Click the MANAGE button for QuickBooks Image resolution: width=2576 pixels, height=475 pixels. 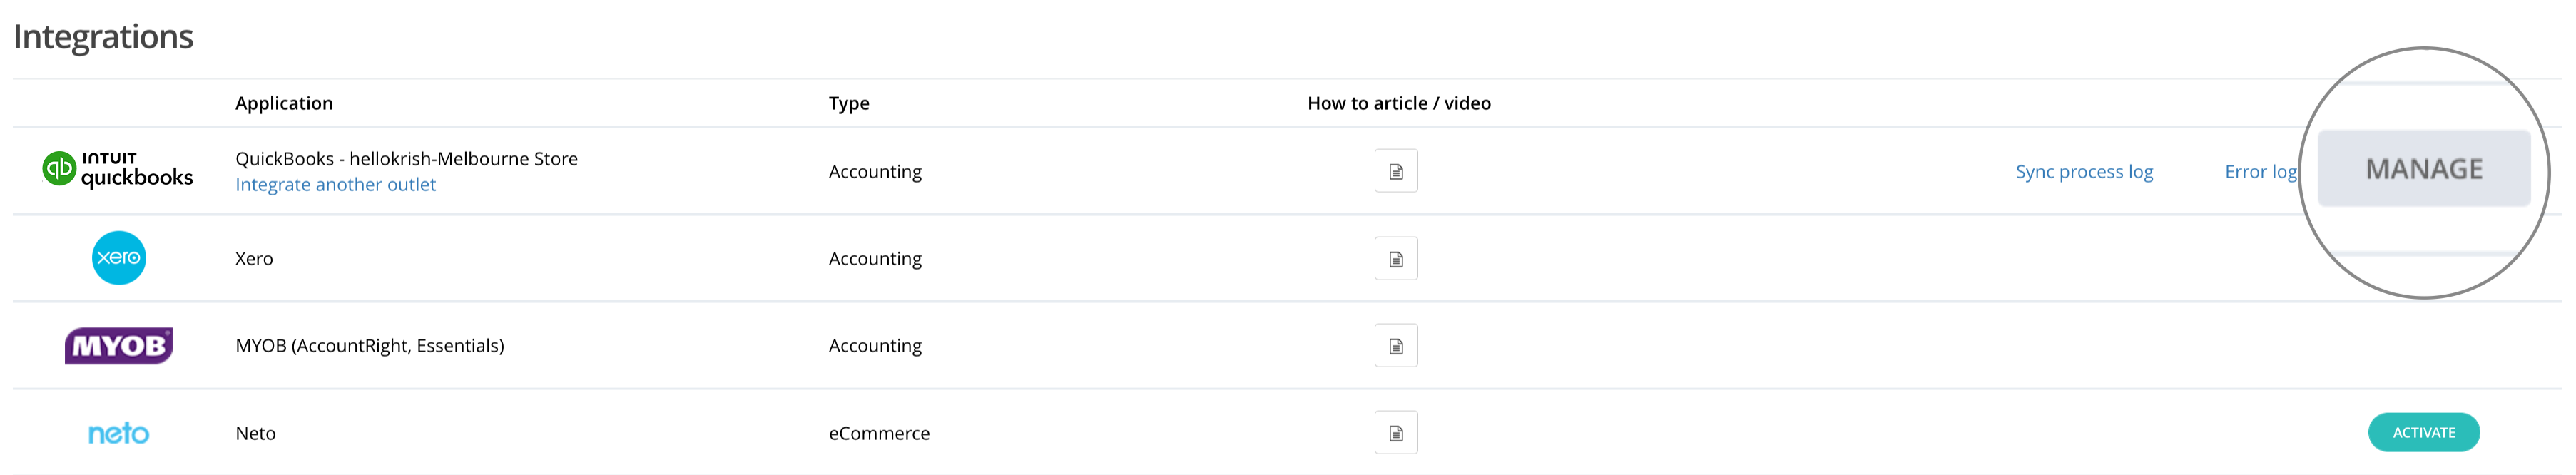[2424, 169]
